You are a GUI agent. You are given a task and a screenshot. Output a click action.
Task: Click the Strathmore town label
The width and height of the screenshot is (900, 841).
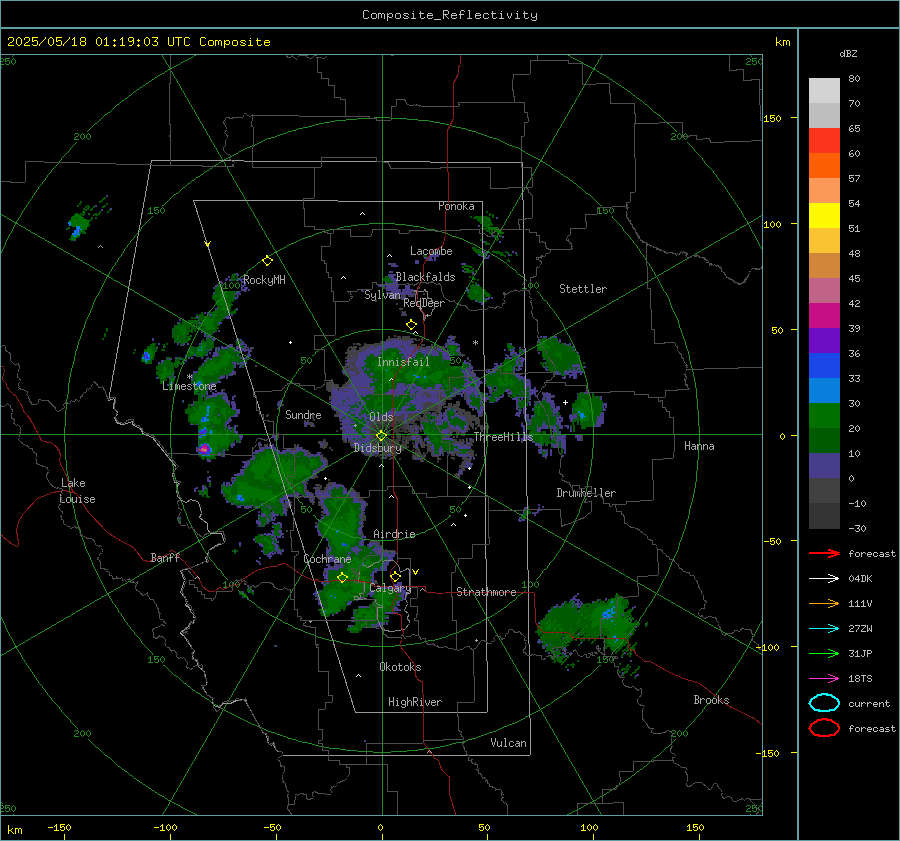(486, 592)
